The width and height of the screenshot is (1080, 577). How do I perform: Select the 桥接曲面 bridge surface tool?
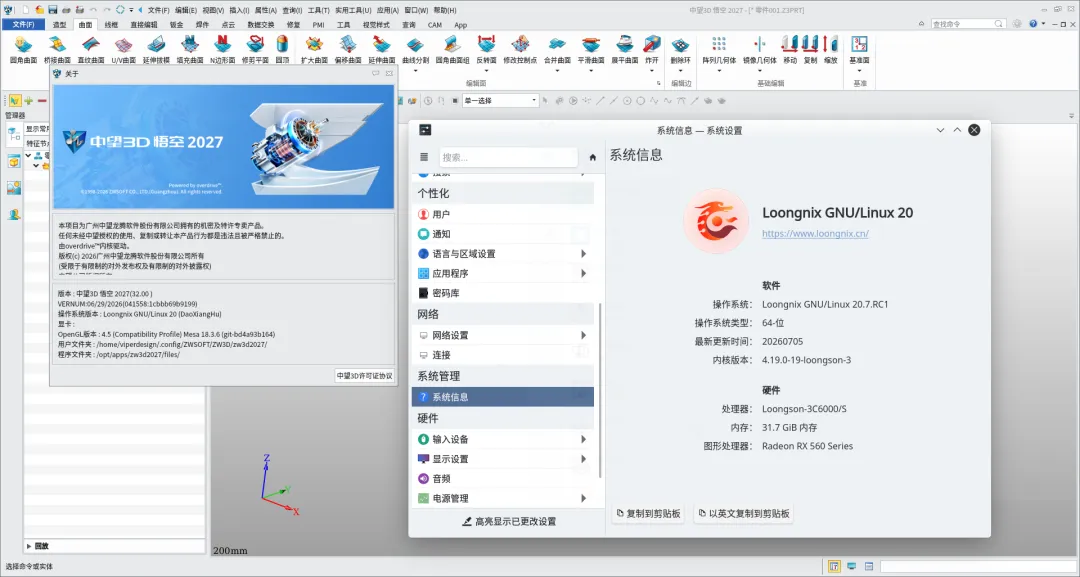pyautogui.click(x=57, y=50)
